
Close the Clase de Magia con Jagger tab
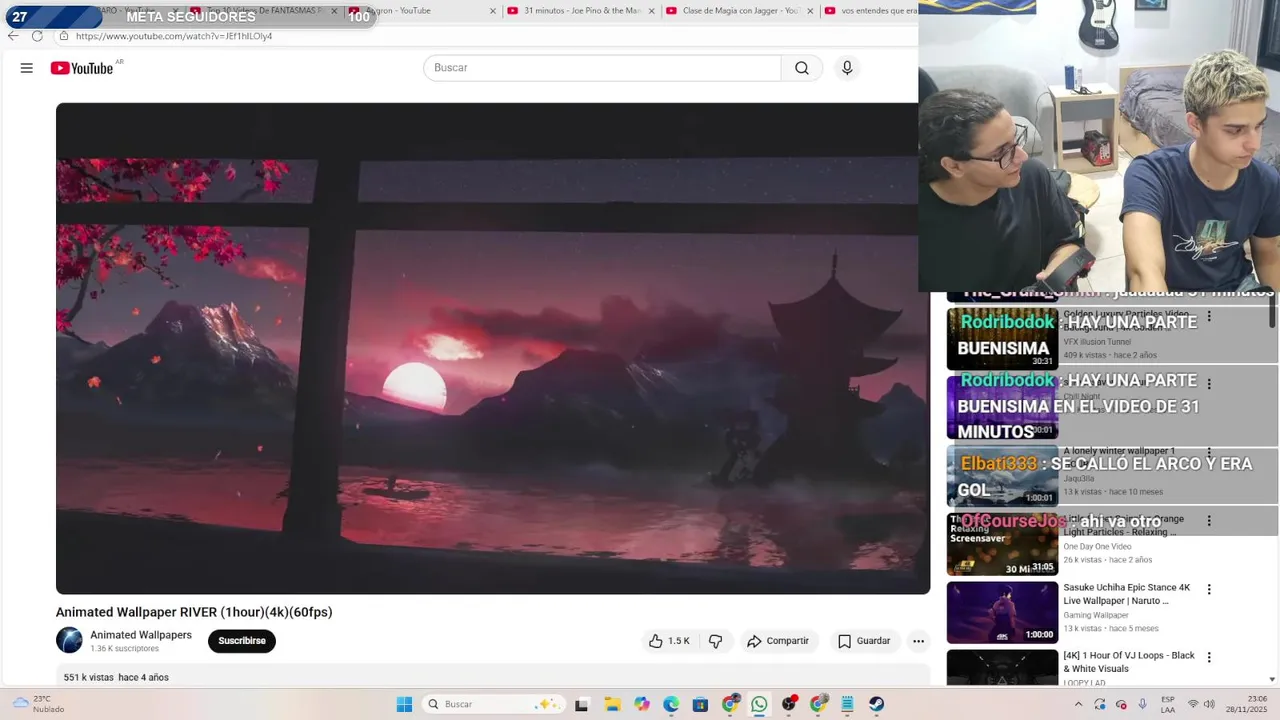pos(810,11)
